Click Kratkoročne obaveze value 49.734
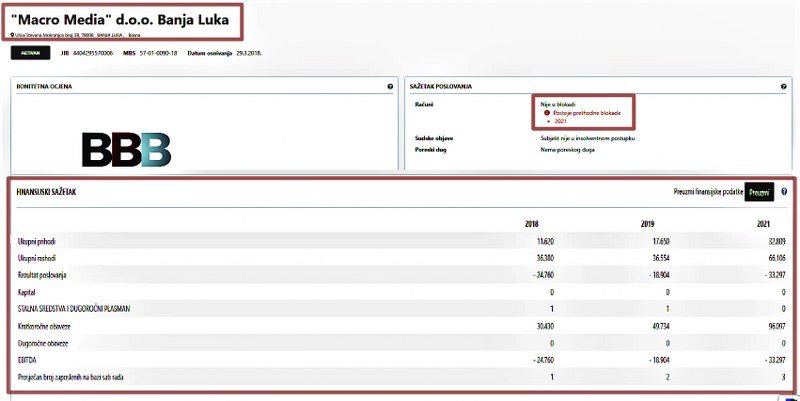Screen dimensions: 800x401 [x=660, y=327]
